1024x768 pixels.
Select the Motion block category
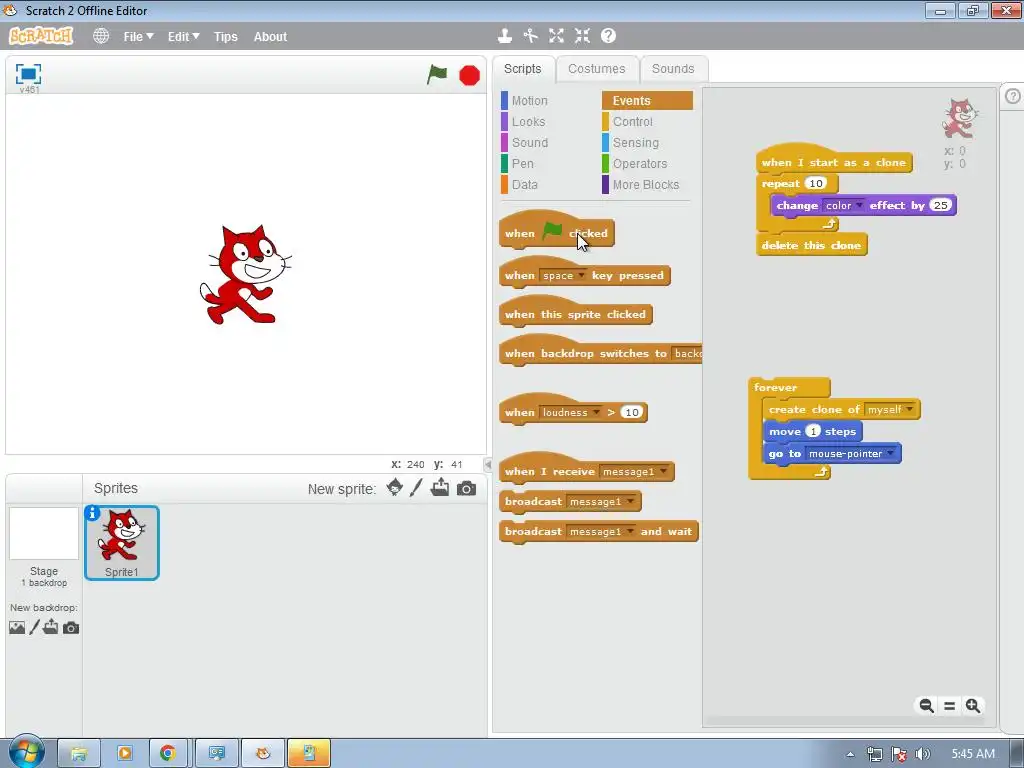click(x=530, y=101)
